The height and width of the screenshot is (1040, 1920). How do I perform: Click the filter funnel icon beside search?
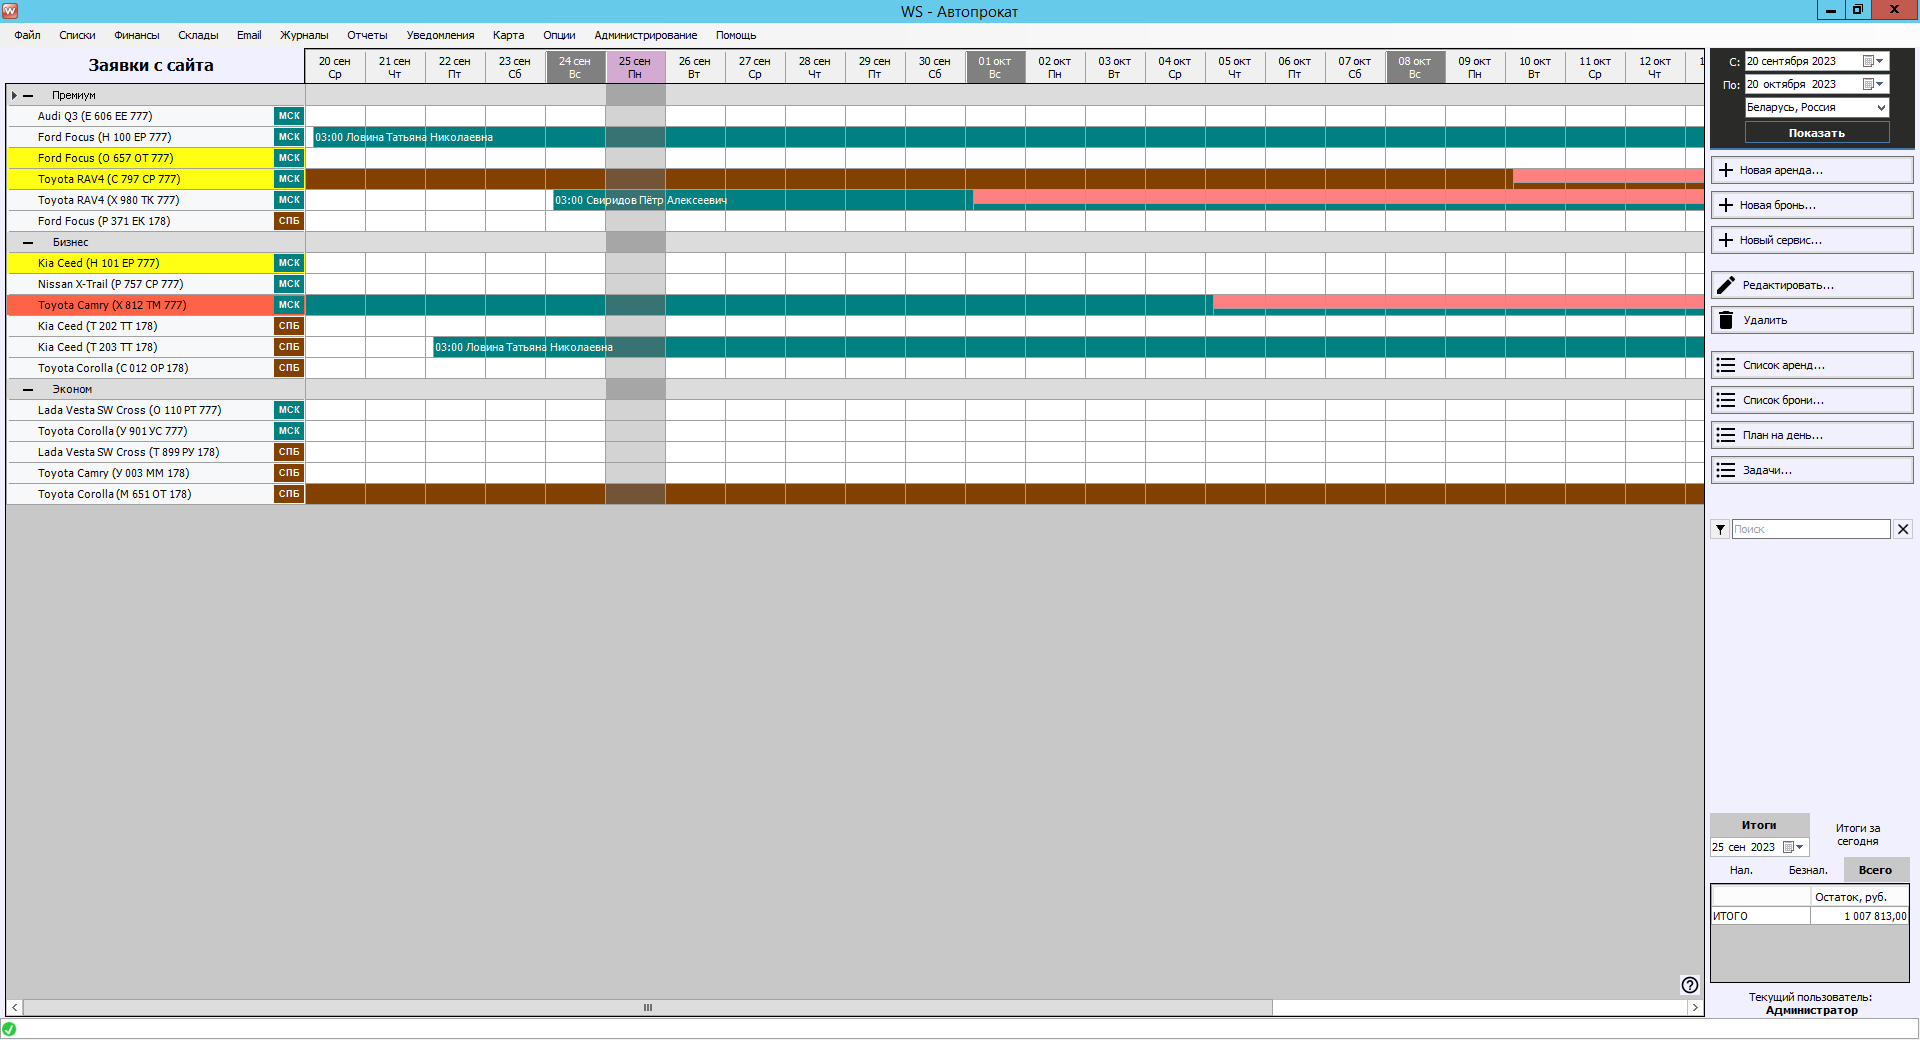point(1720,529)
